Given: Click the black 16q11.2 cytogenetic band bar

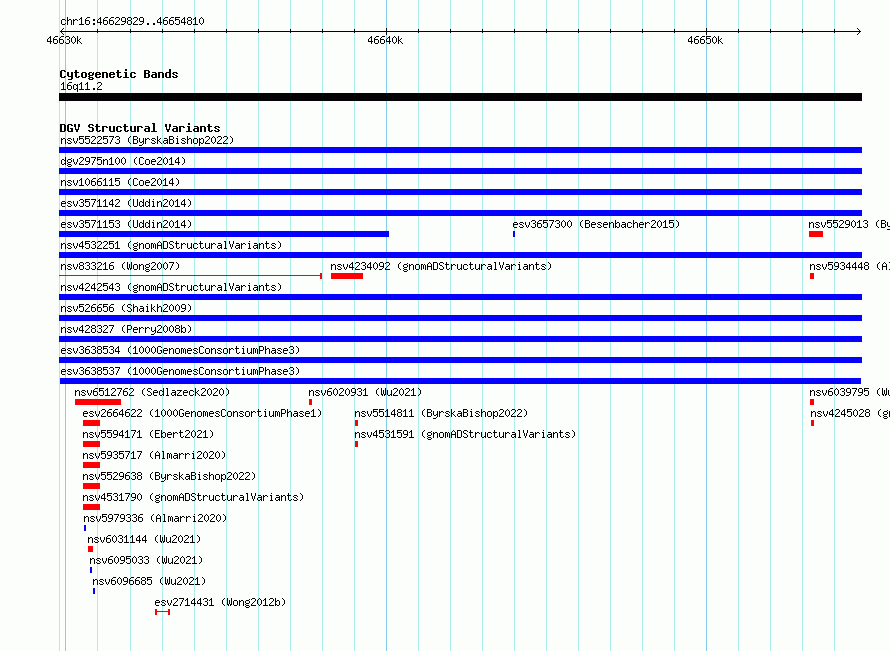Looking at the screenshot, I should tap(460, 97).
